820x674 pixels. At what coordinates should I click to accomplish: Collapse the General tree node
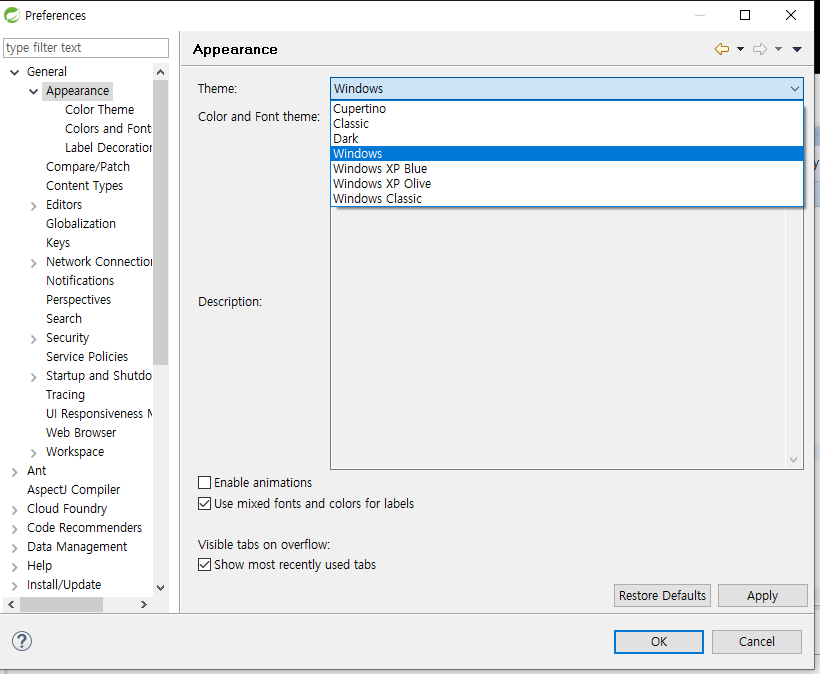click(15, 72)
